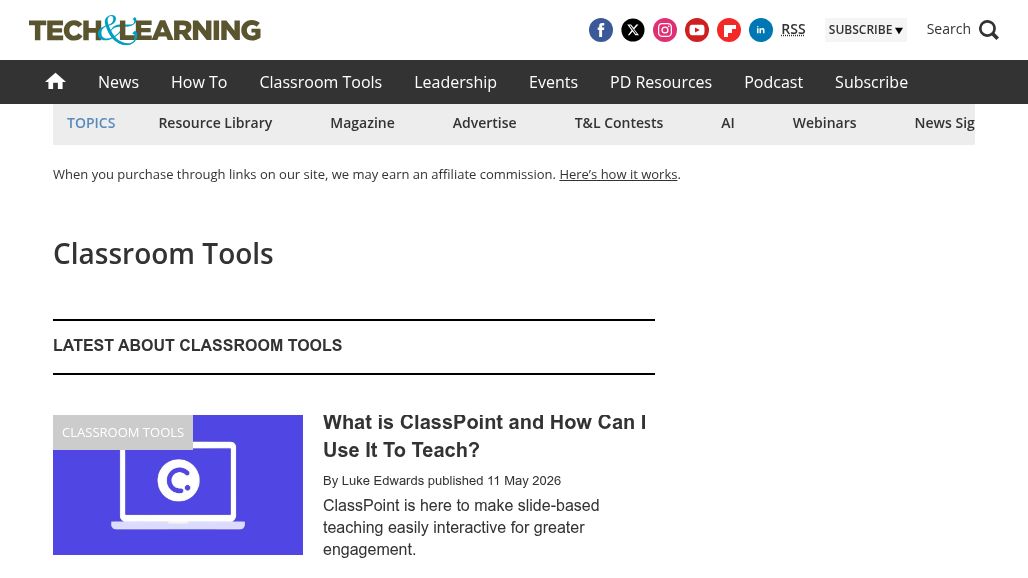Viewport: 1028px width, 578px height.
Task: Open Advertise topic link
Action: click(x=484, y=123)
